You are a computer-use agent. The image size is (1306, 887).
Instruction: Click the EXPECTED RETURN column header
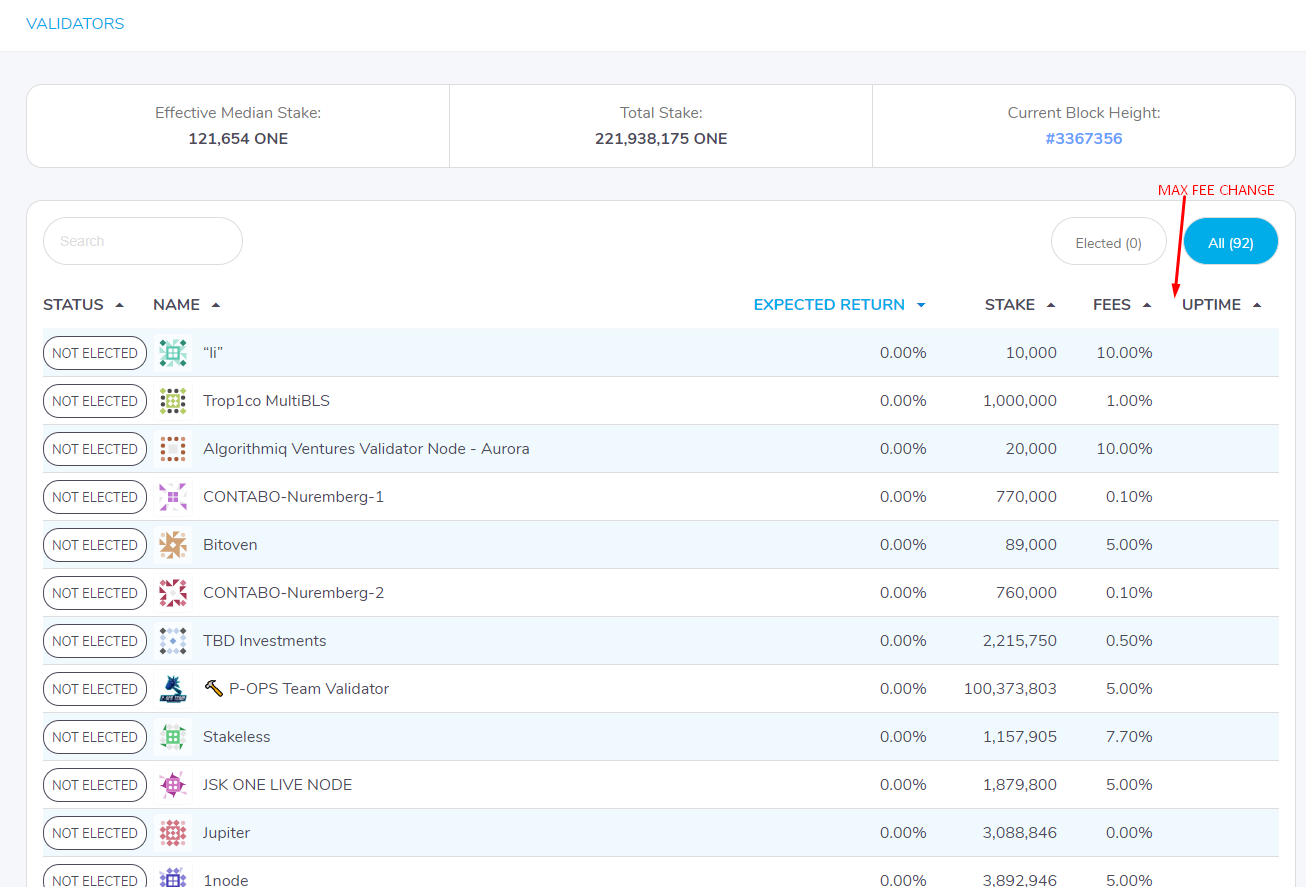coord(829,304)
